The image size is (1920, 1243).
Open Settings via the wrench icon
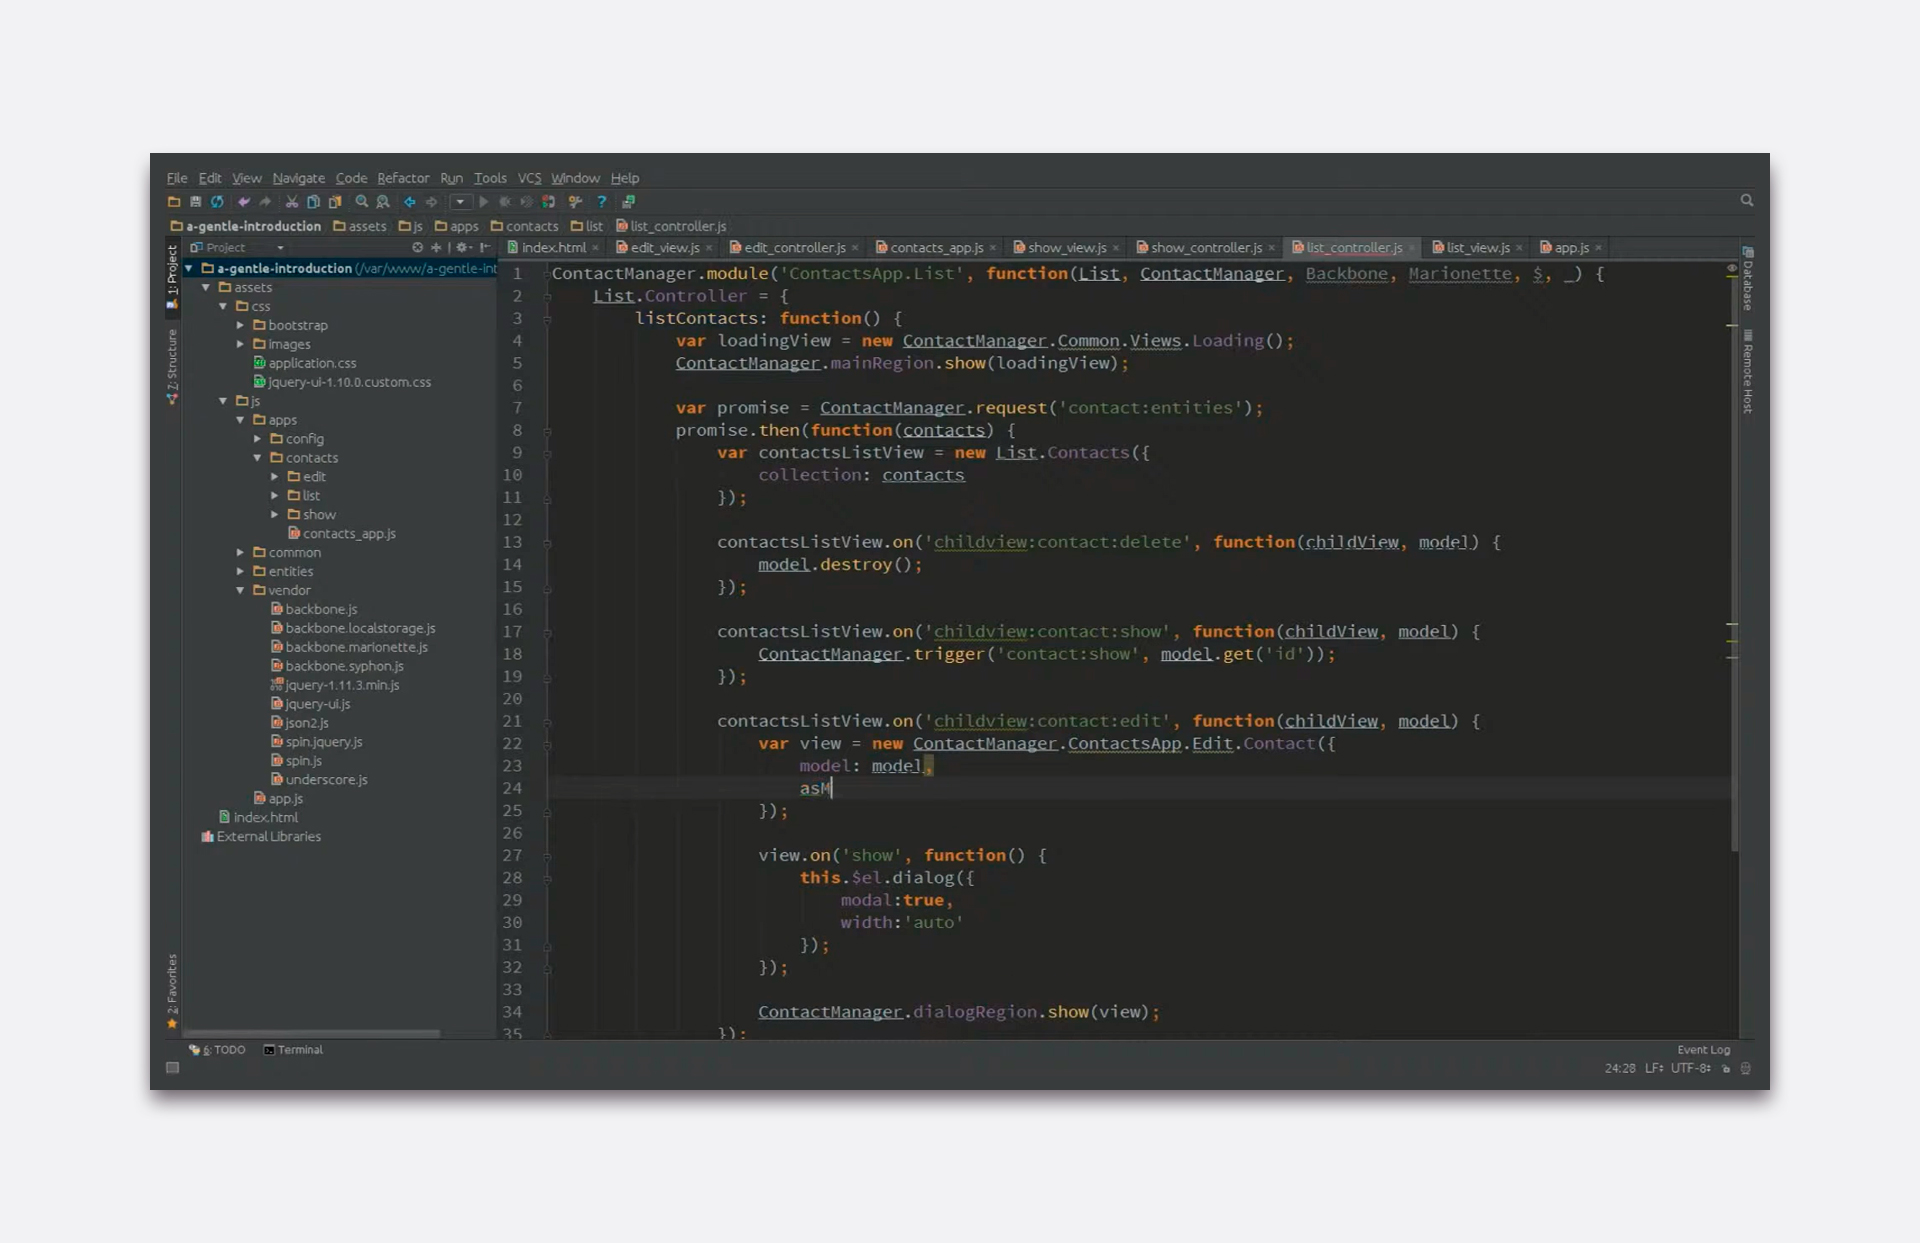coord(575,202)
